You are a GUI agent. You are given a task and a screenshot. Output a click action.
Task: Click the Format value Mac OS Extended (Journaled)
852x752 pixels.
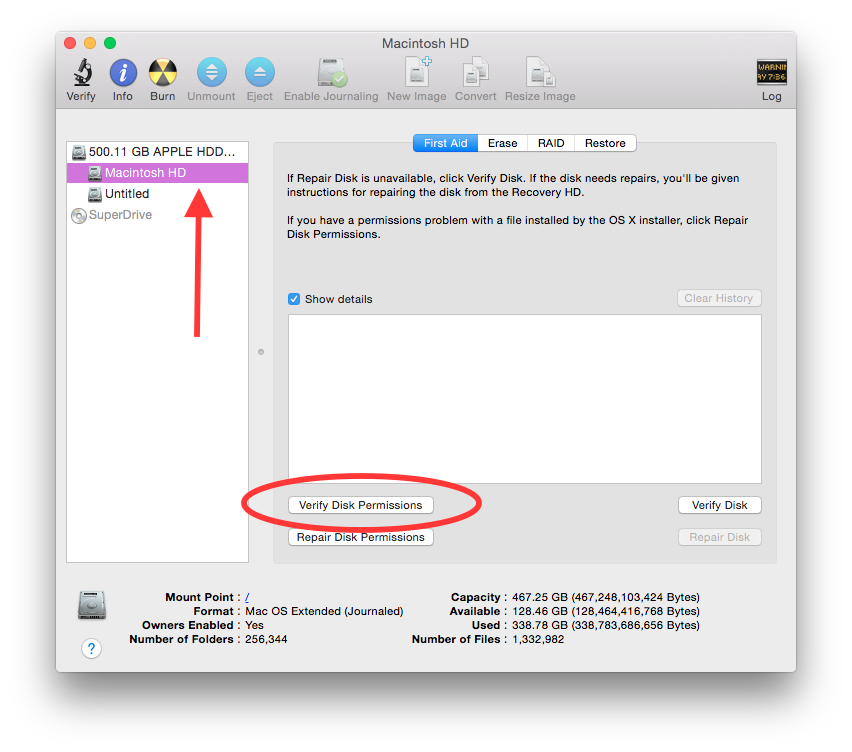324,611
